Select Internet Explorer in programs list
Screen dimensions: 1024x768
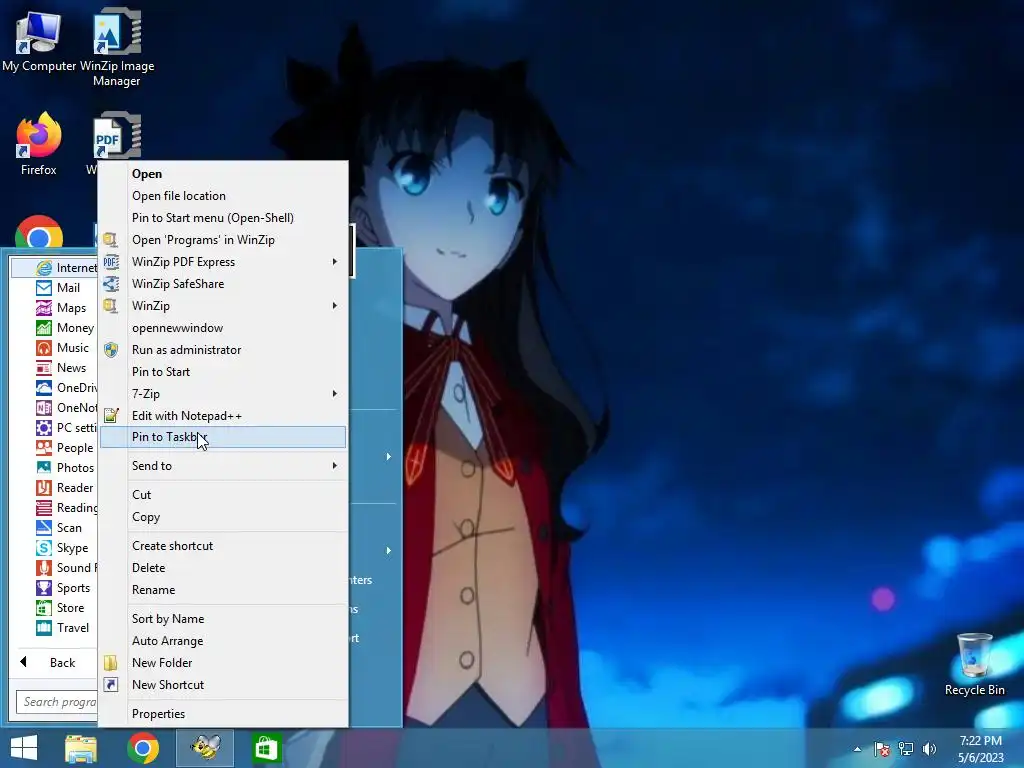click(55, 268)
